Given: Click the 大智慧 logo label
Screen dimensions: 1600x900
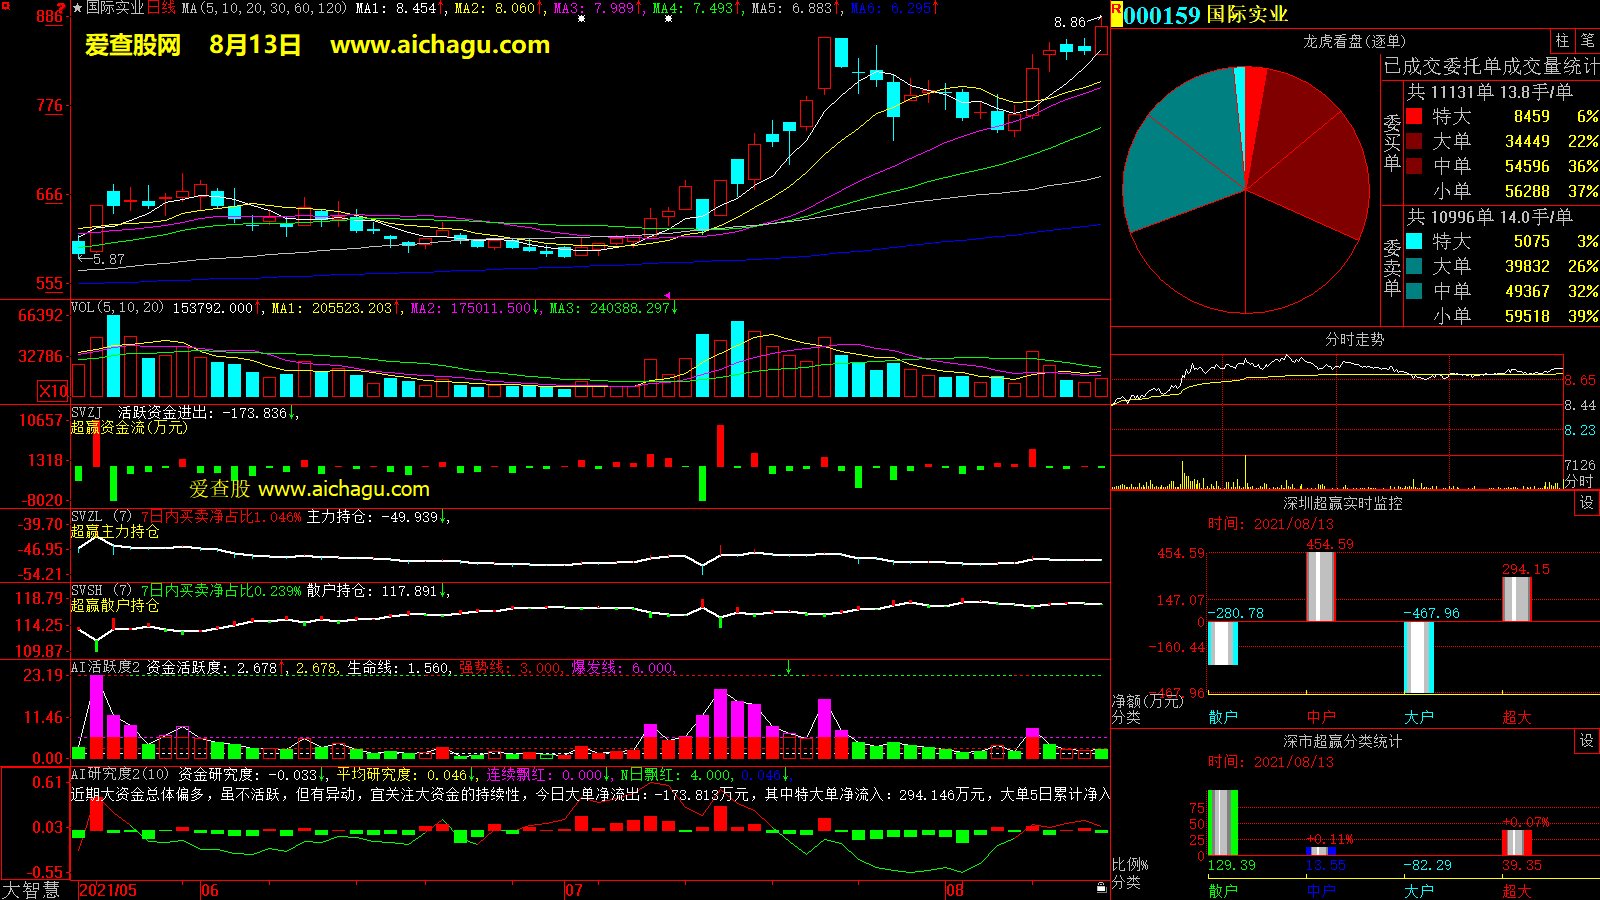Looking at the screenshot, I should (31, 890).
